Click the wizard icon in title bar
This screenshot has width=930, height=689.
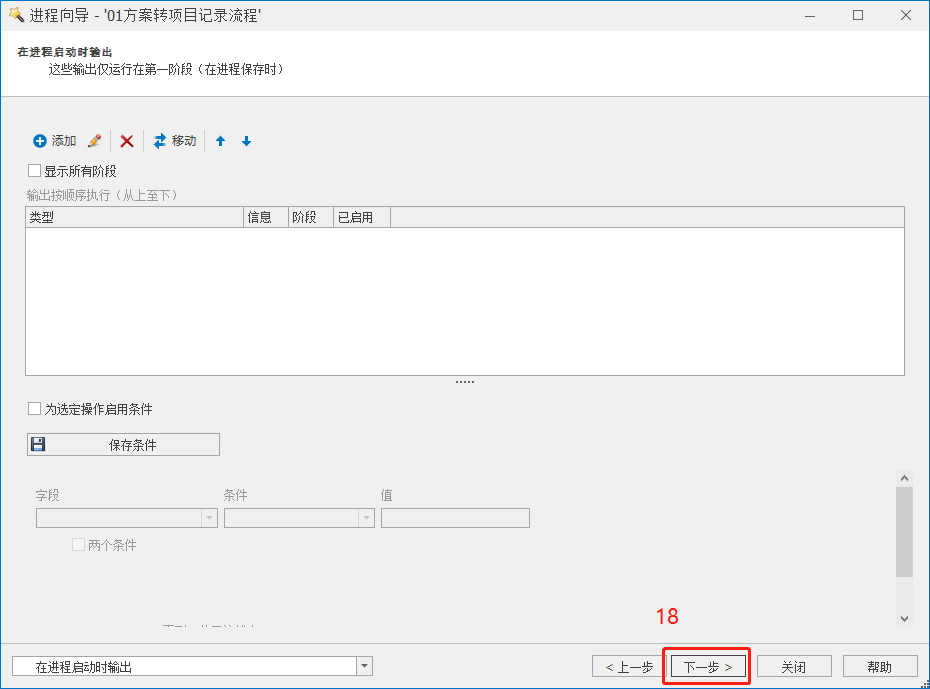point(15,15)
